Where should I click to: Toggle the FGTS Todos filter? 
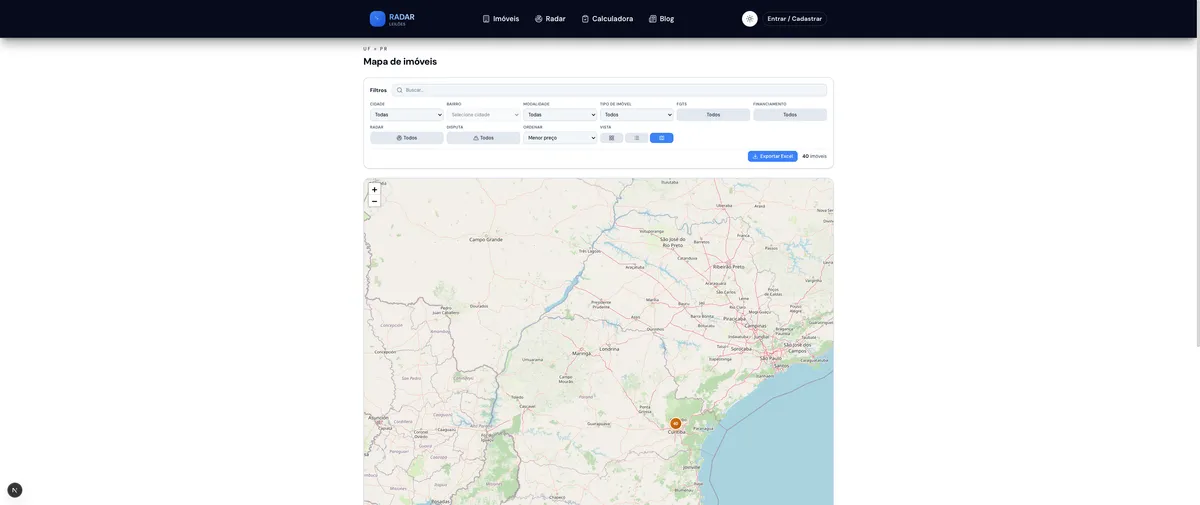tap(713, 115)
